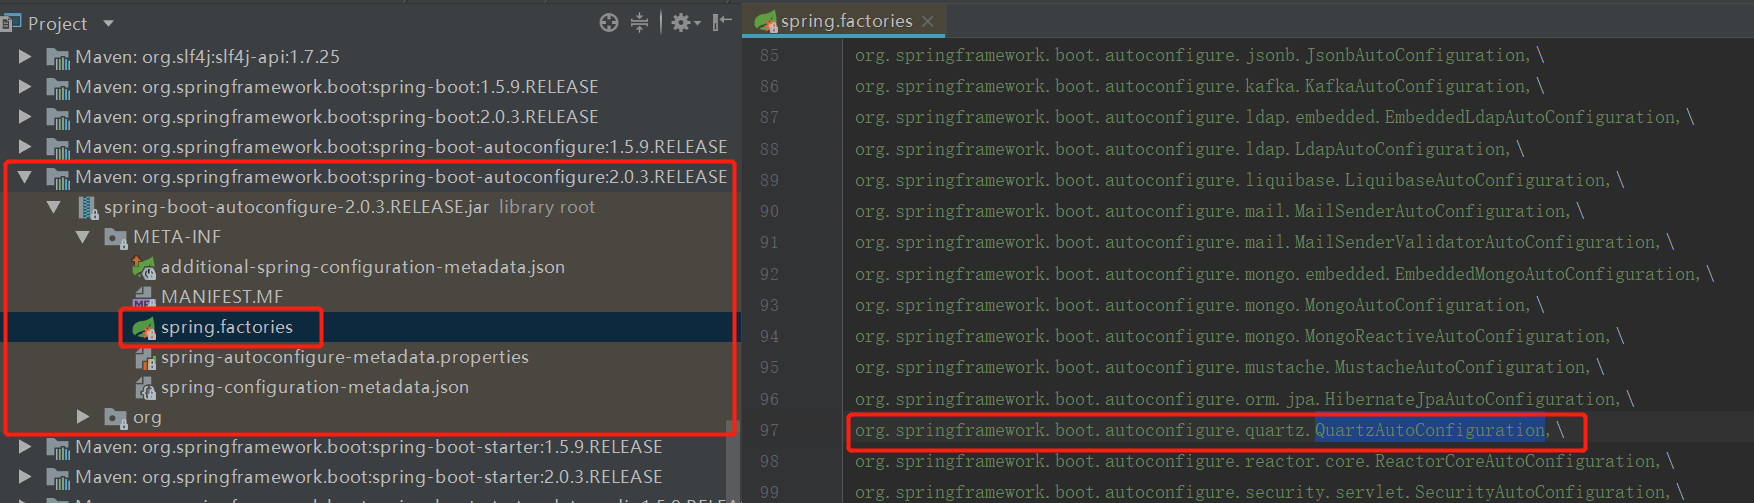Screen dimensions: 1754x503
Task: Open the Project panel settings gear
Action: tap(685, 22)
